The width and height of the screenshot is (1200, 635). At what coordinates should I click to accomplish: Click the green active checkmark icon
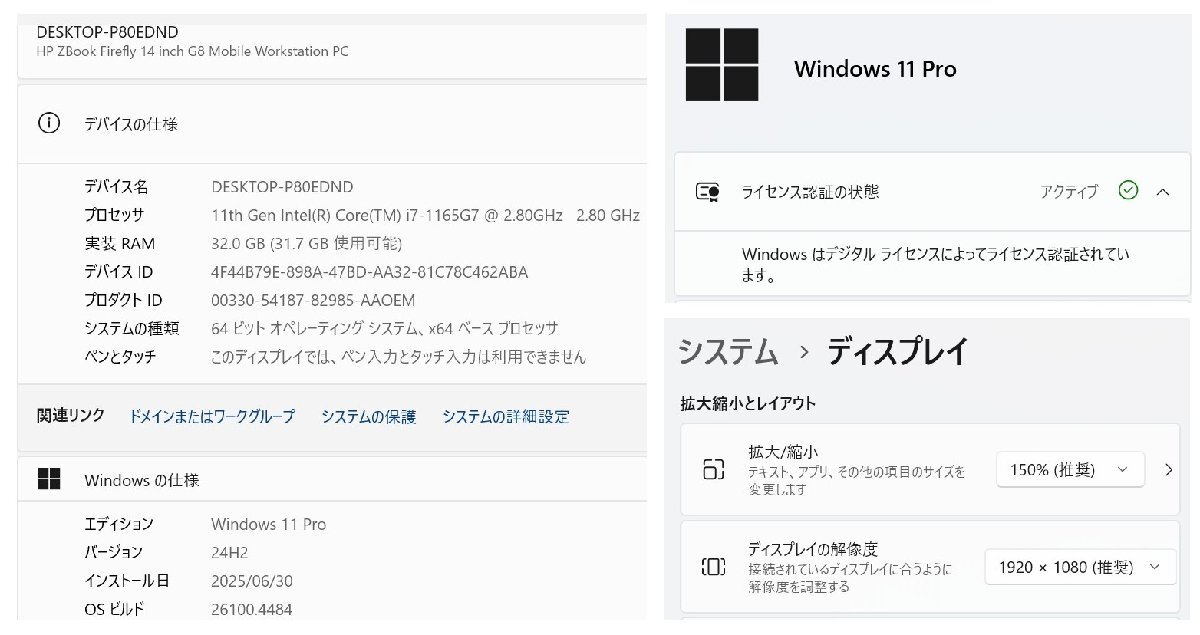(x=1128, y=190)
